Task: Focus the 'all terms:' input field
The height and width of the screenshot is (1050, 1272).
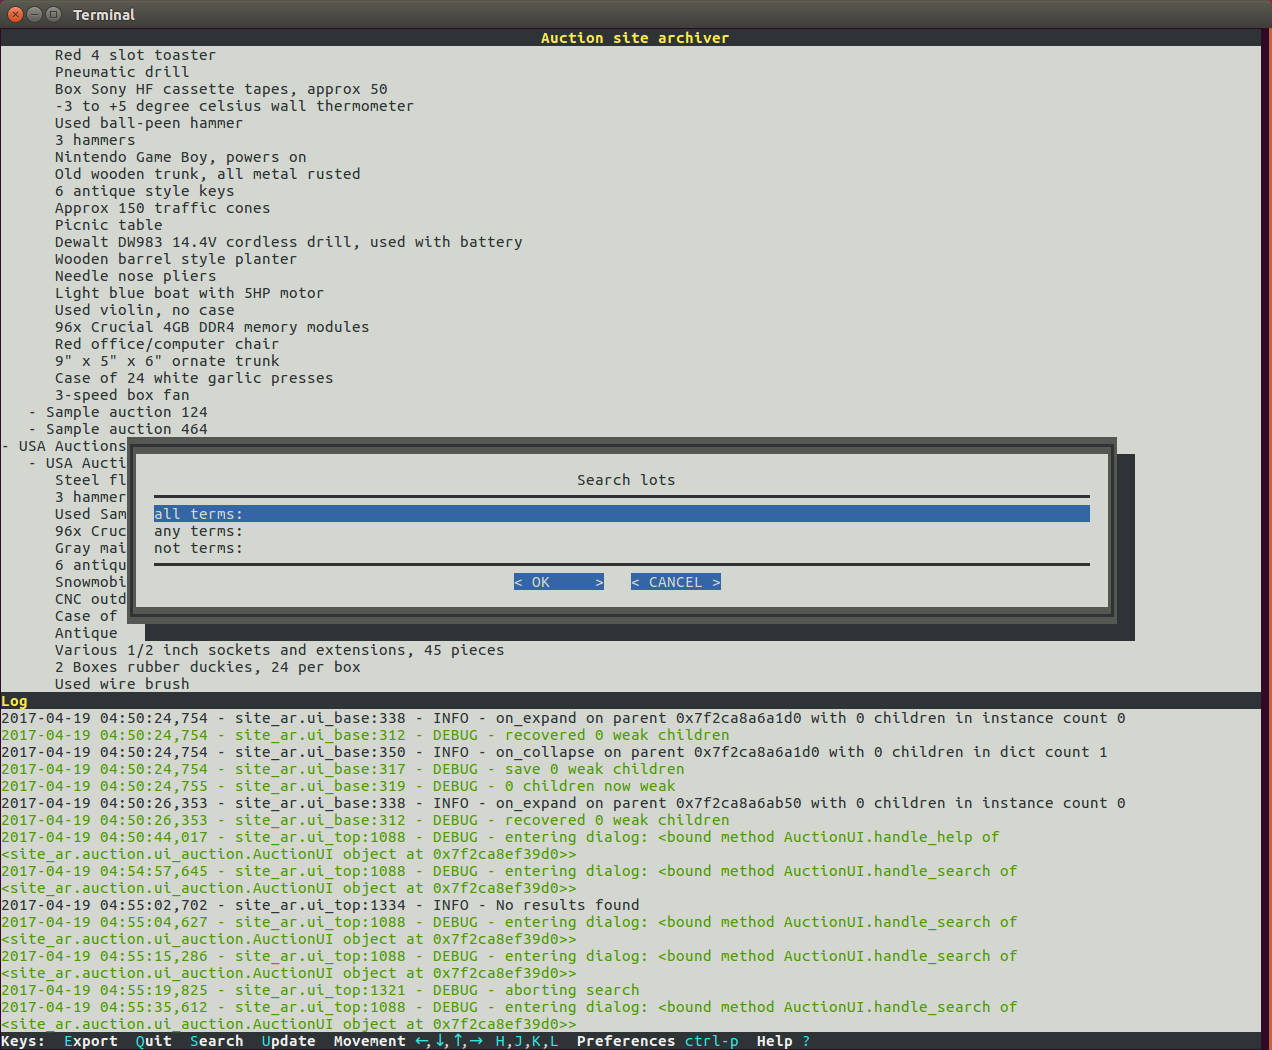Action: (x=621, y=514)
